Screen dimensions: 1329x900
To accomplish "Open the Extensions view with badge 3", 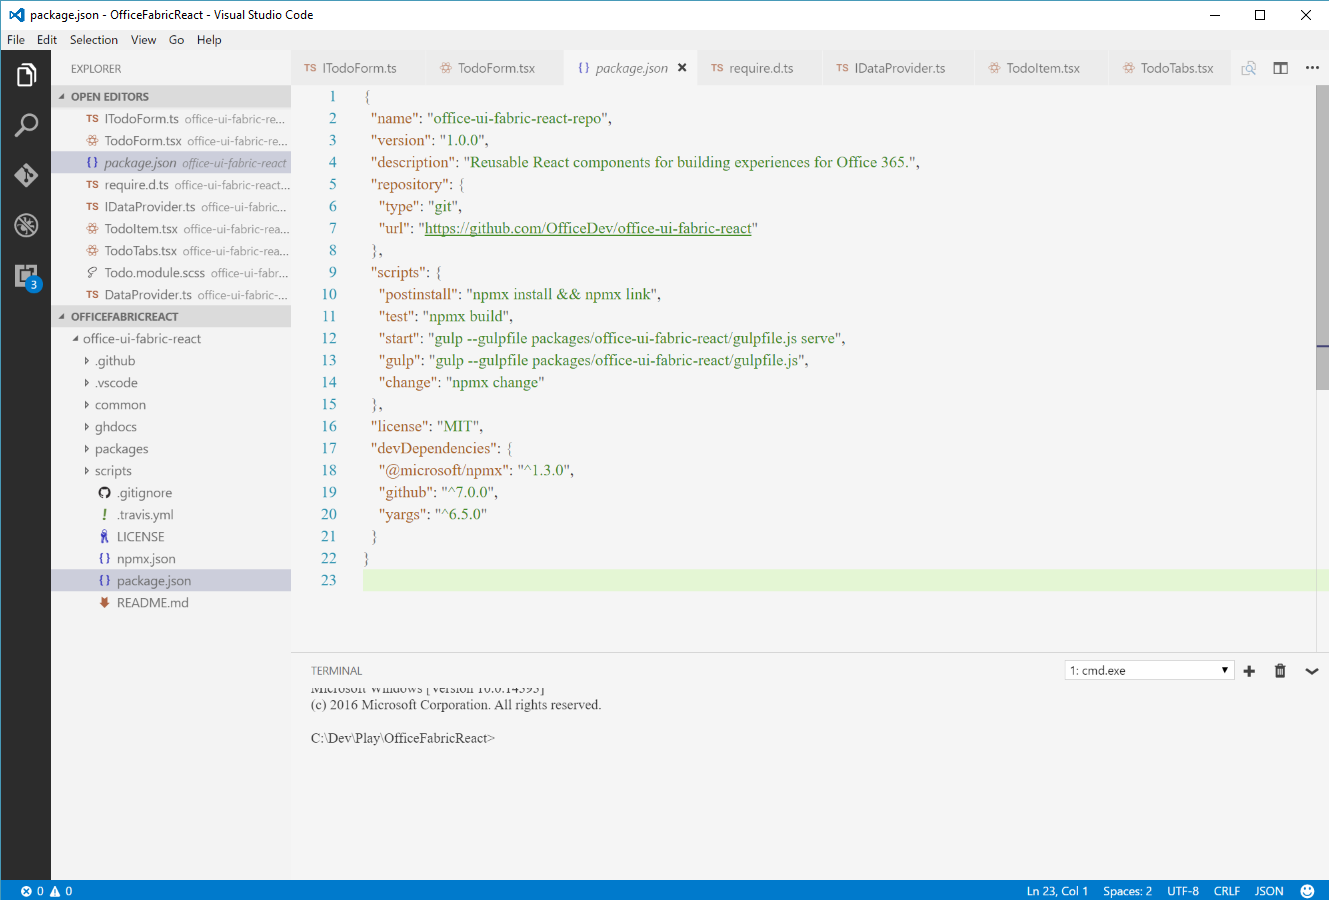I will 26,276.
